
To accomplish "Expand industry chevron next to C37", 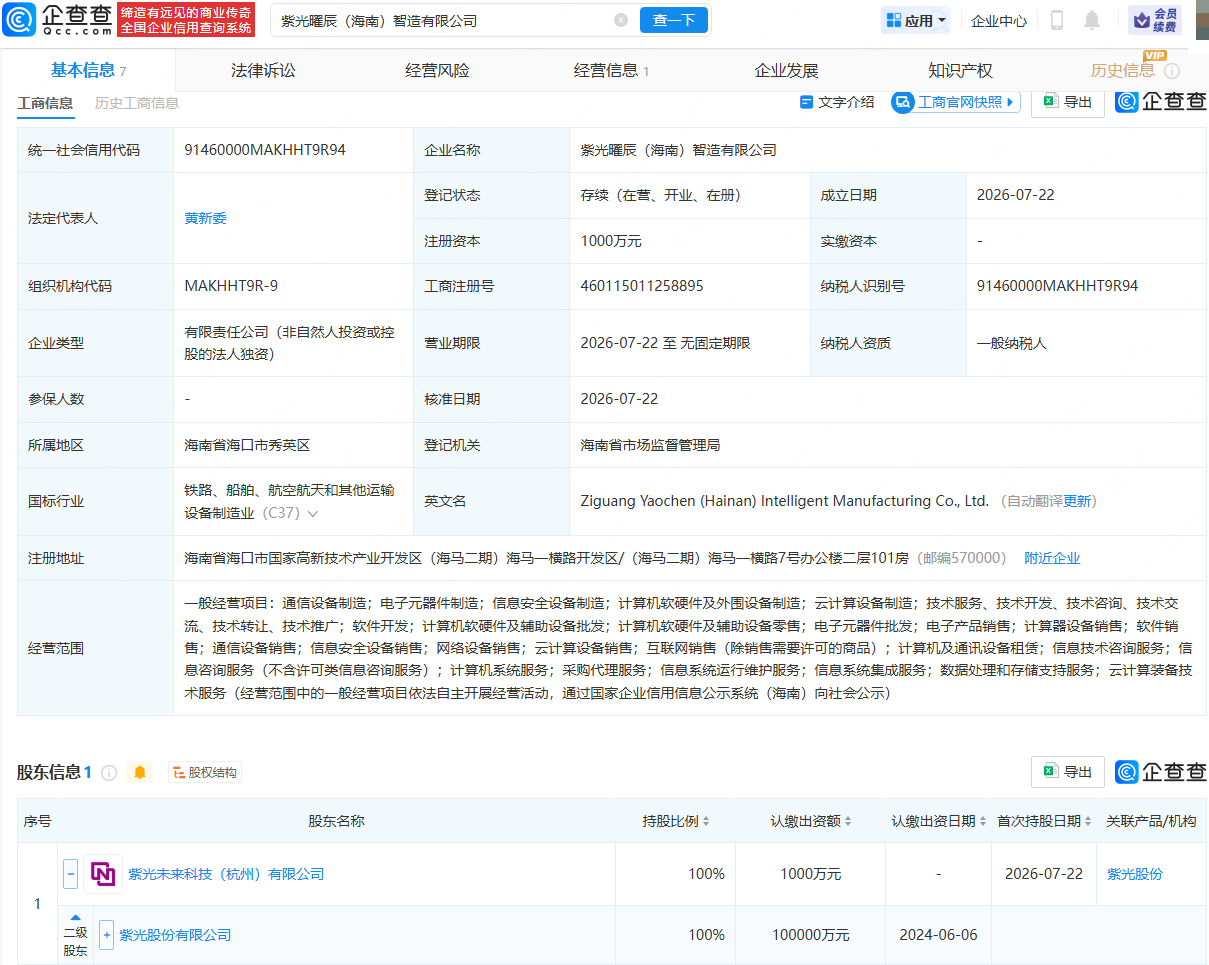I will point(313,514).
